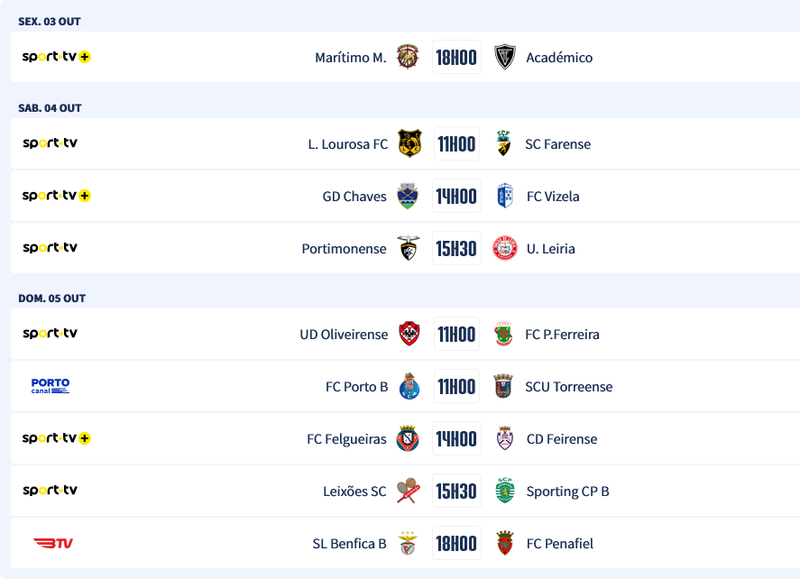Image resolution: width=800 pixels, height=579 pixels.
Task: Click 18H00 kickoff time for Benfica B
Action: [x=456, y=544]
